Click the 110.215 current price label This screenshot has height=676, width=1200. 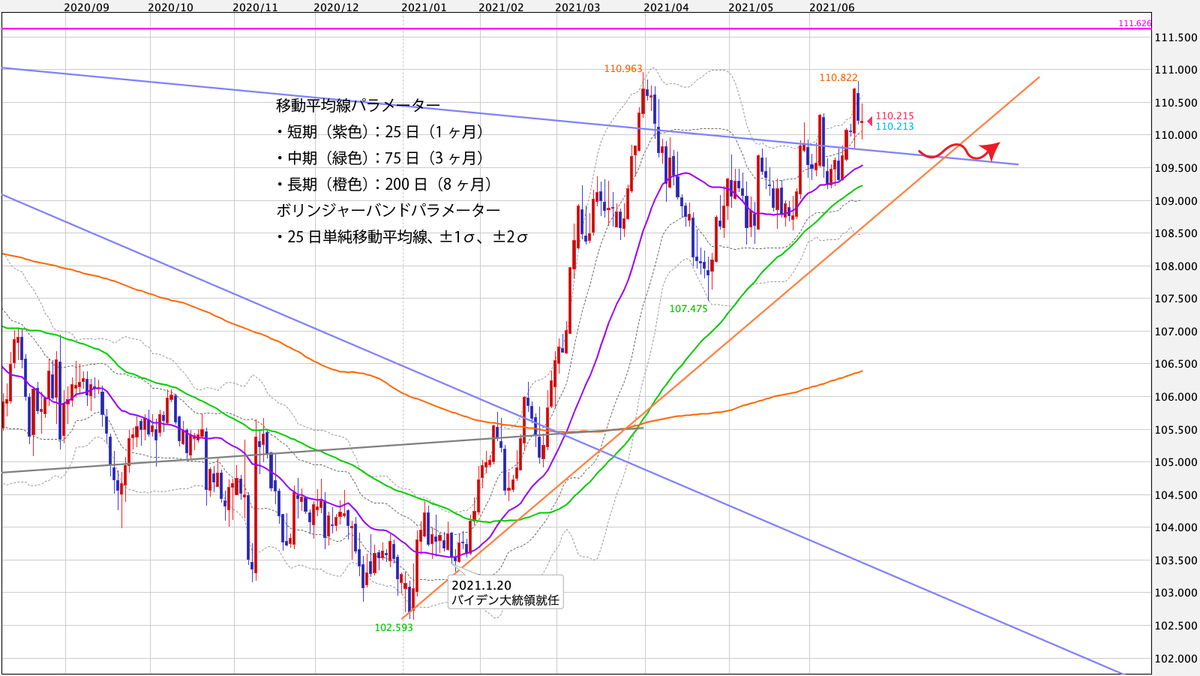tap(895, 116)
